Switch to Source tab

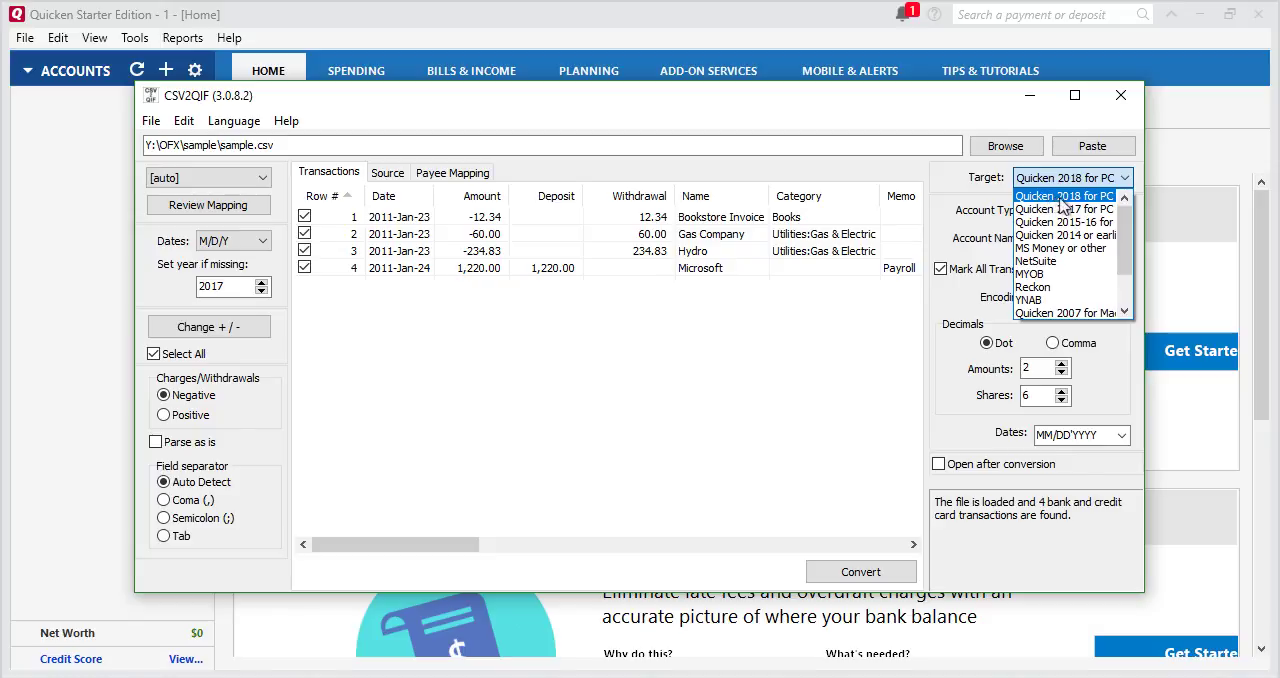pos(387,173)
